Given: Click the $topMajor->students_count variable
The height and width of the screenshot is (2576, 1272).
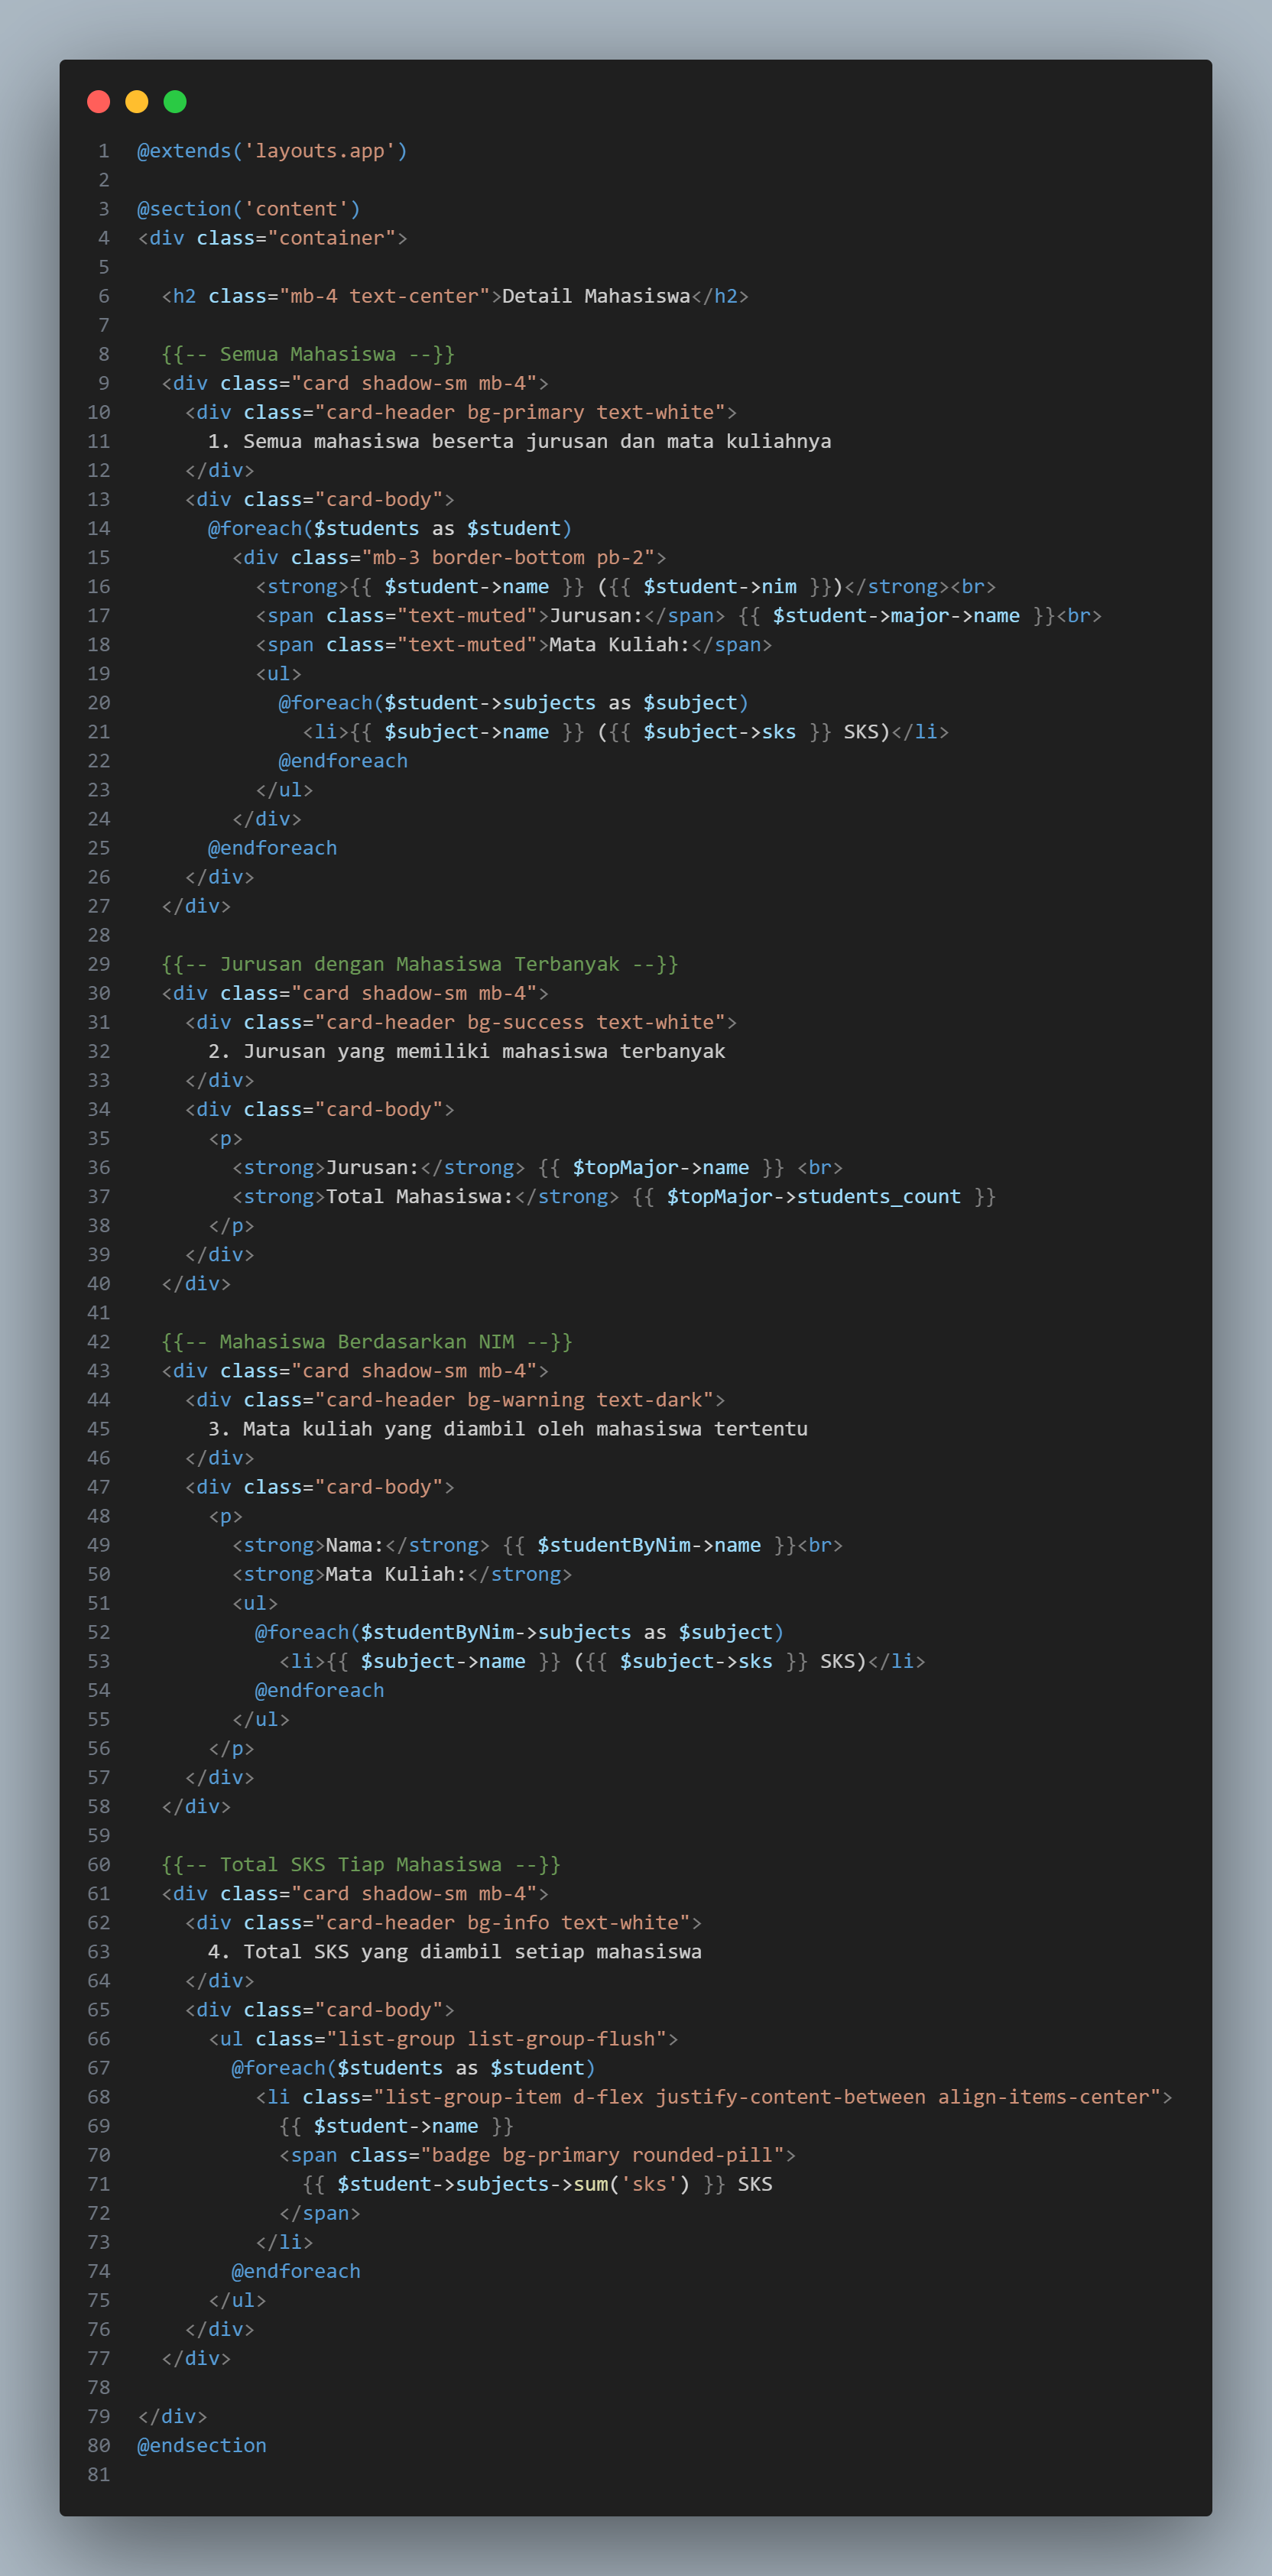Looking at the screenshot, I should point(813,1197).
